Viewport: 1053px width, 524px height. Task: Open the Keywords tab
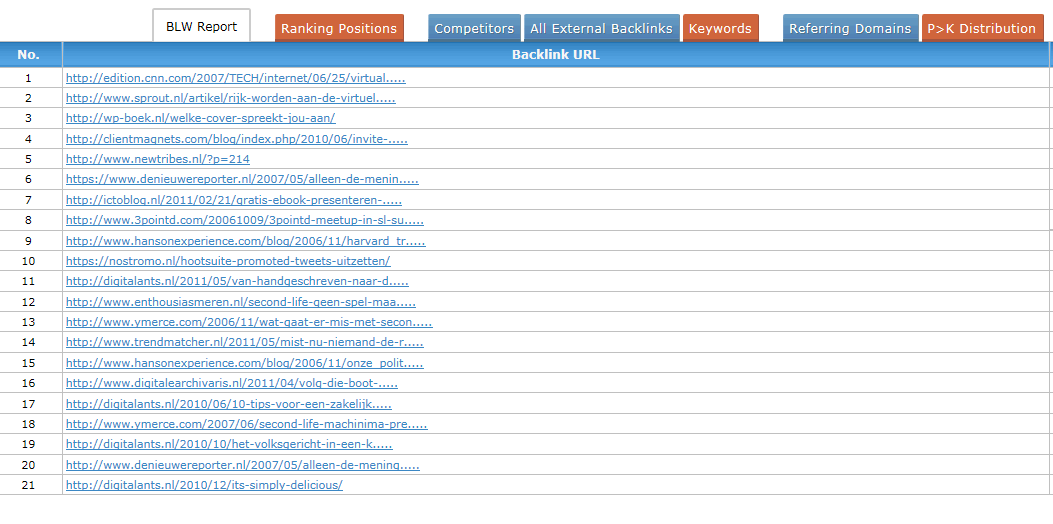click(x=720, y=28)
